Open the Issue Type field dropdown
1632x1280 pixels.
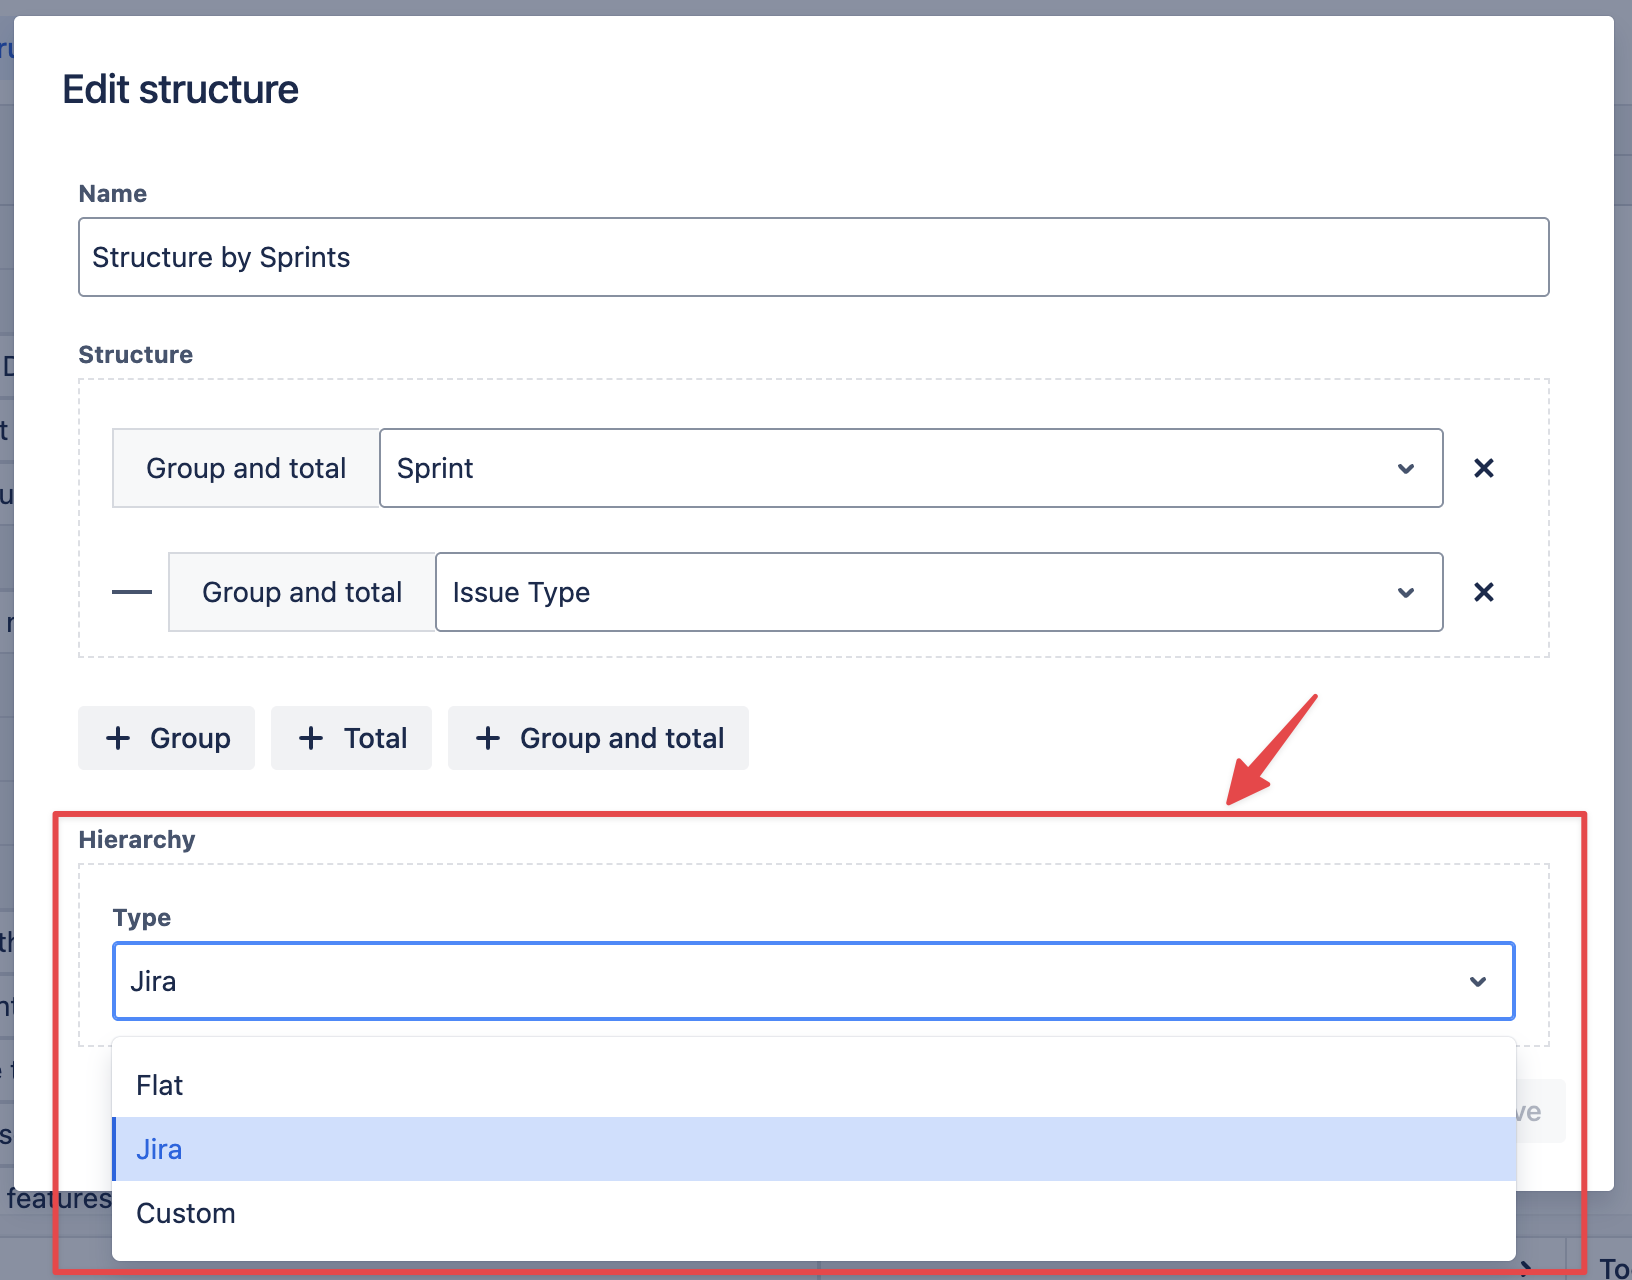918,592
